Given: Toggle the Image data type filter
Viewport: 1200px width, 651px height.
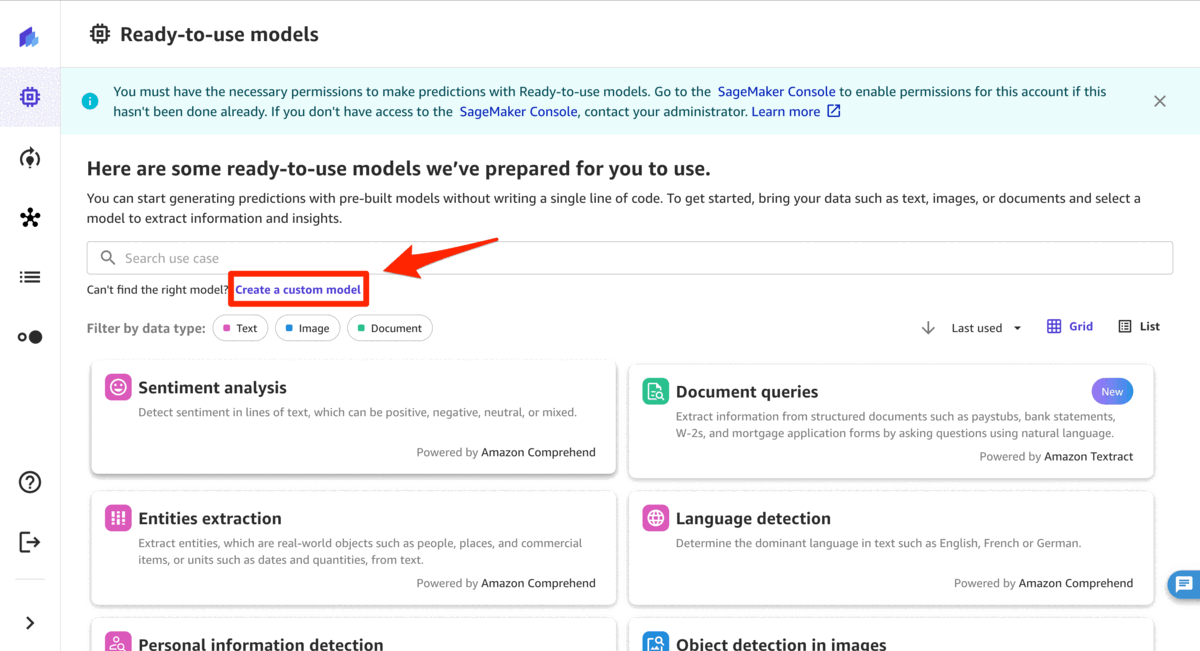Looking at the screenshot, I should pyautogui.click(x=308, y=328).
